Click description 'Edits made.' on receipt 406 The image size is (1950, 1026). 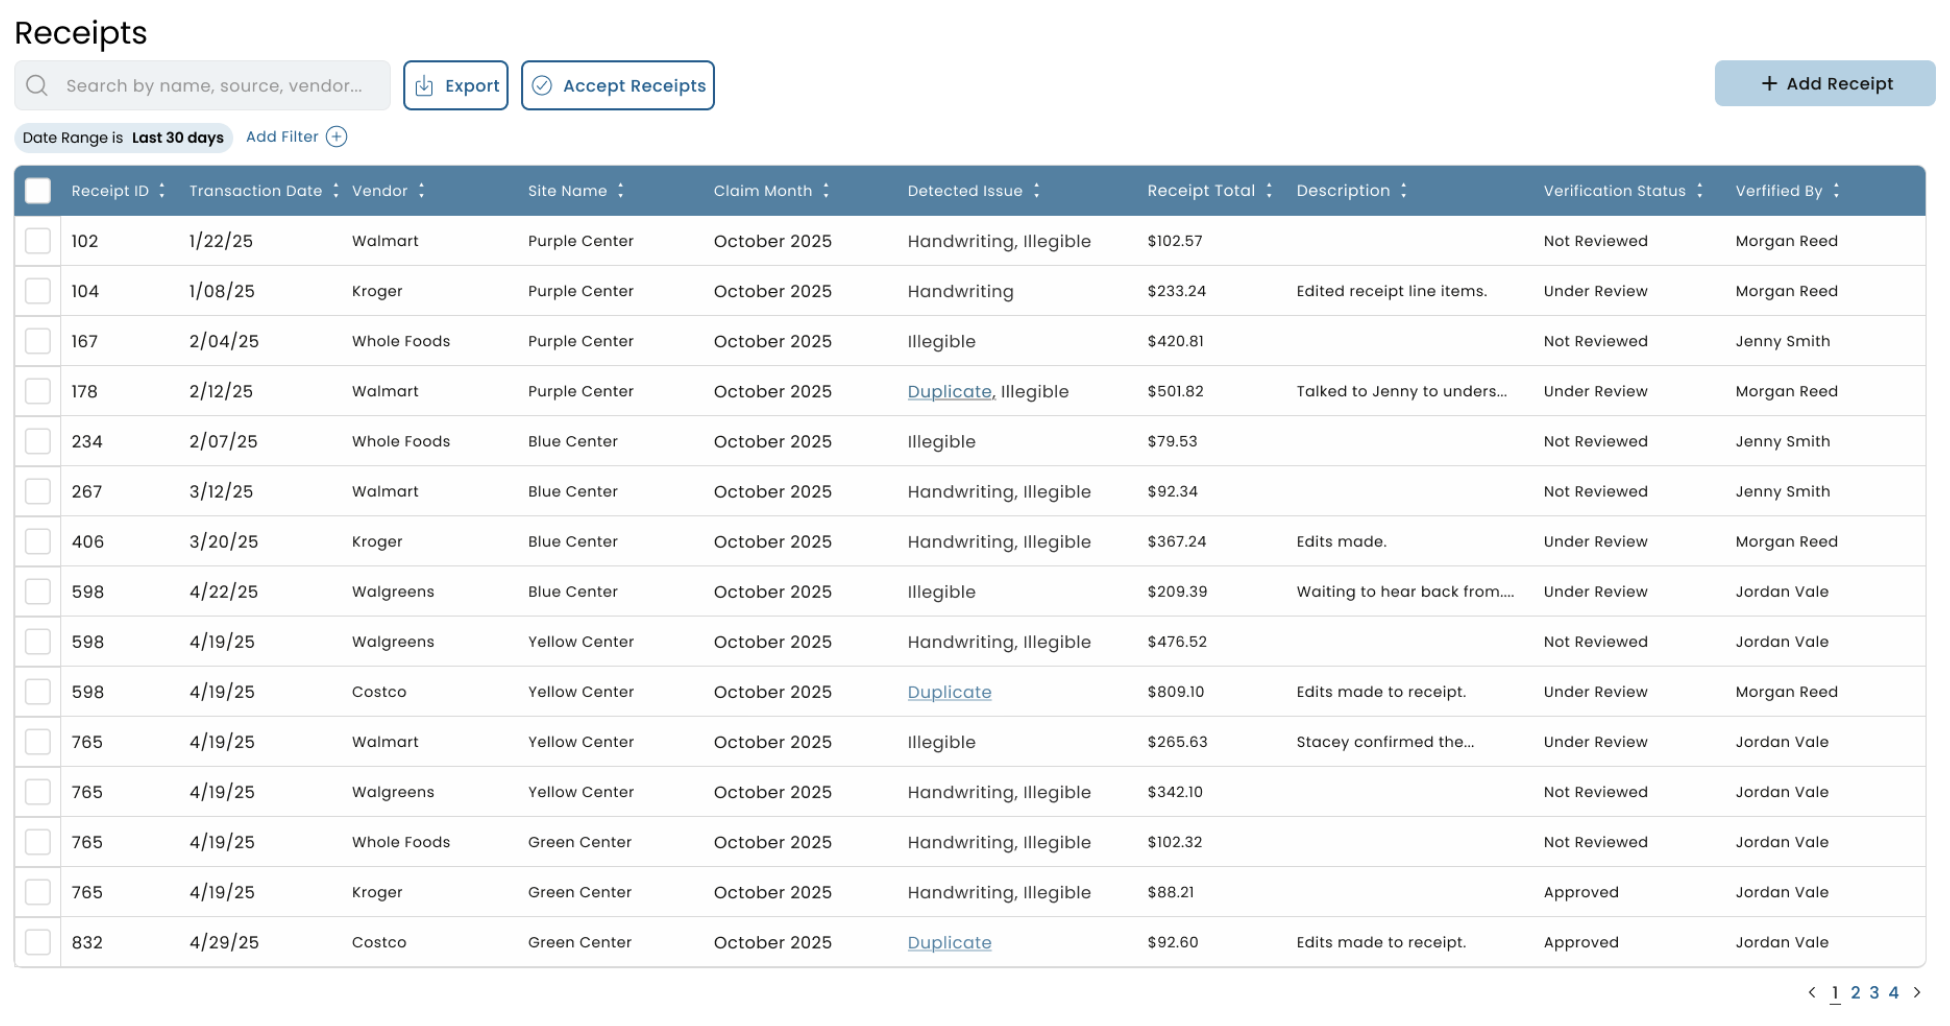(x=1341, y=542)
